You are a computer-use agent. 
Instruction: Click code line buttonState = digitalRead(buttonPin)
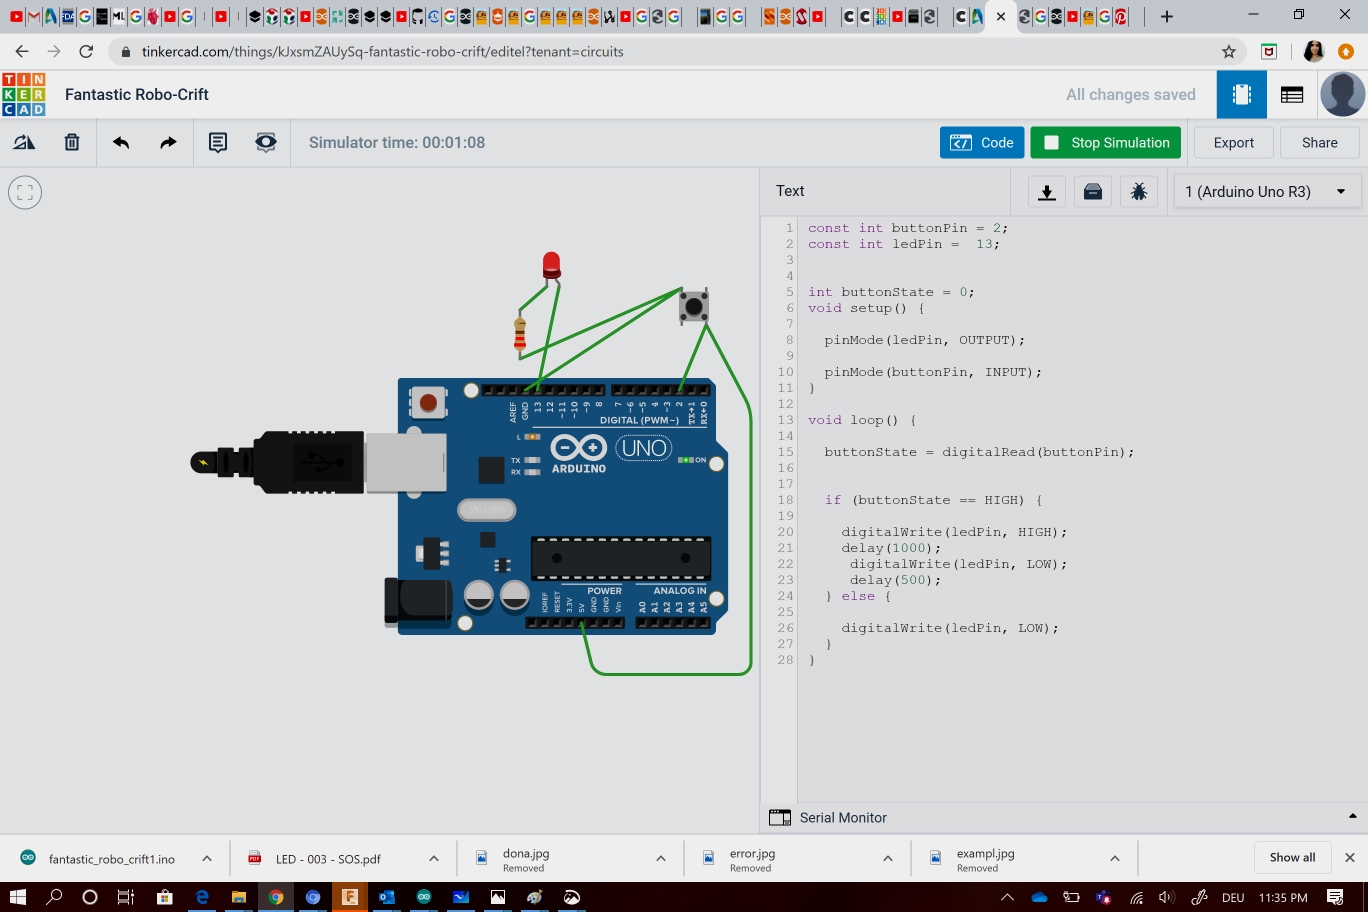(x=980, y=452)
